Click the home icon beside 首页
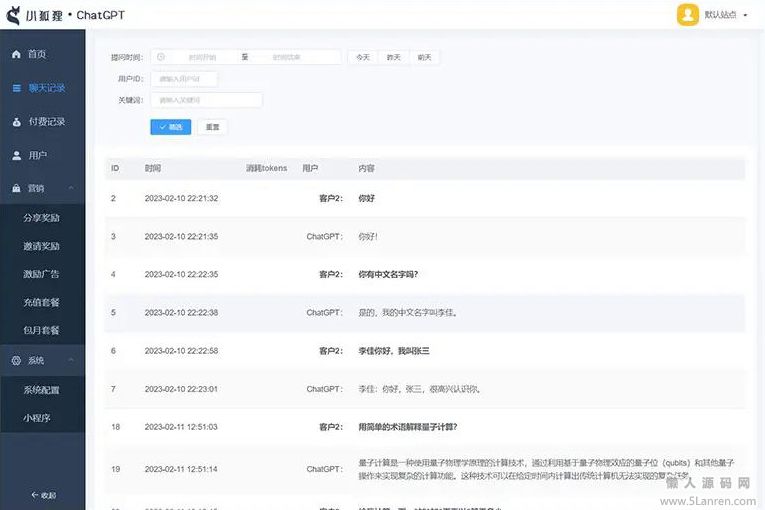Screen dimensions: 765x510 tap(16, 54)
